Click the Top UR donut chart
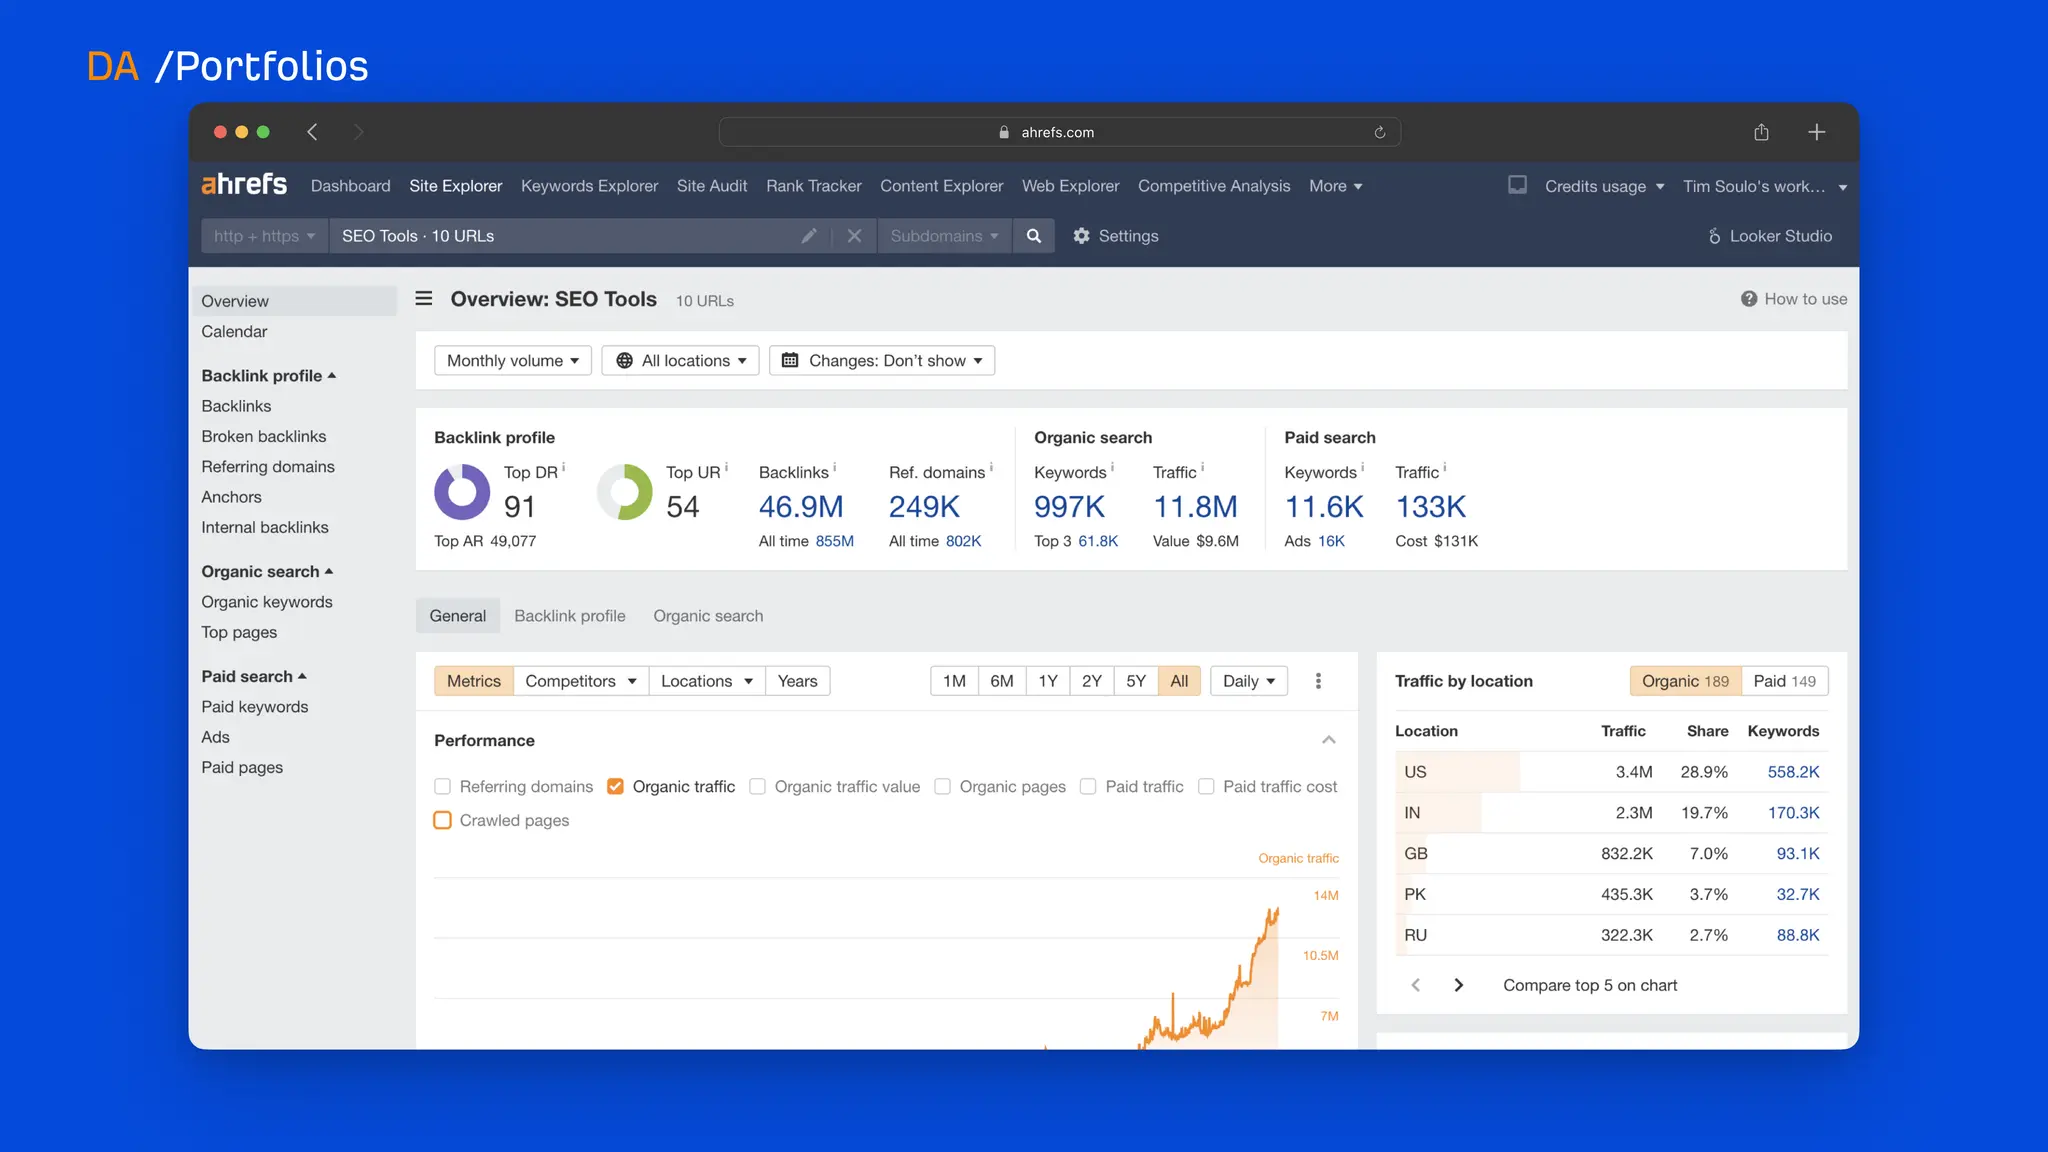 tap(625, 491)
